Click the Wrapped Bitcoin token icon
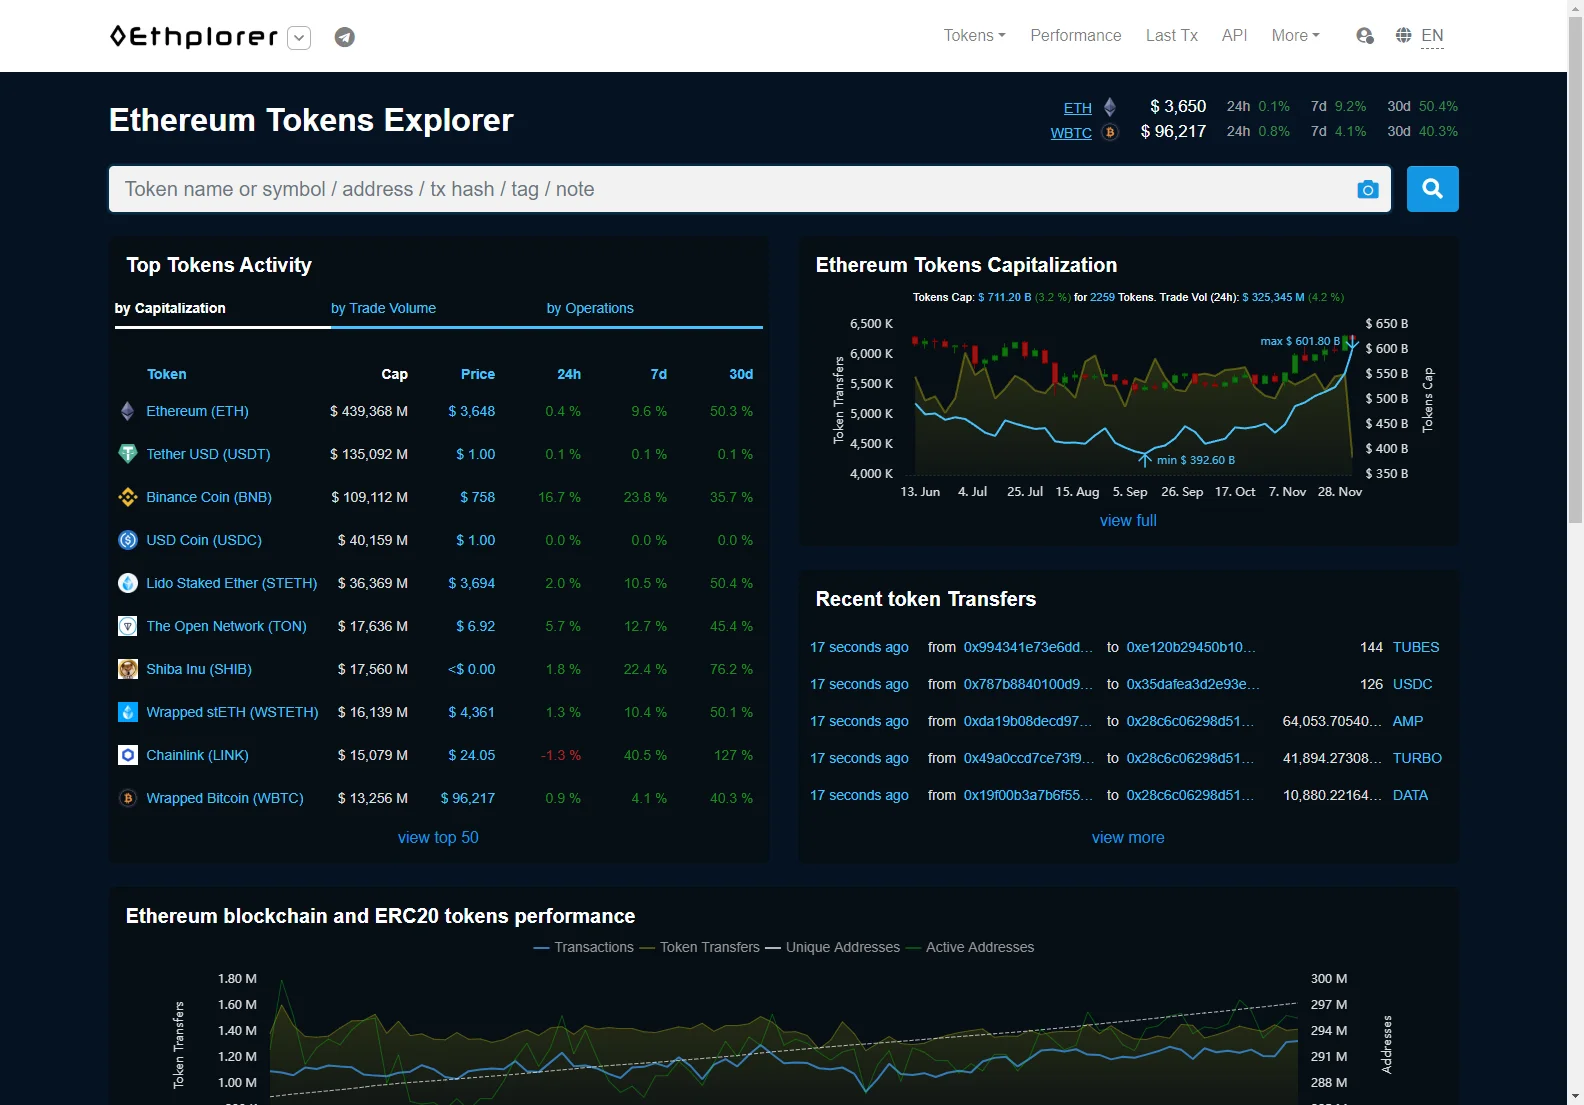This screenshot has height=1105, width=1584. click(x=127, y=798)
